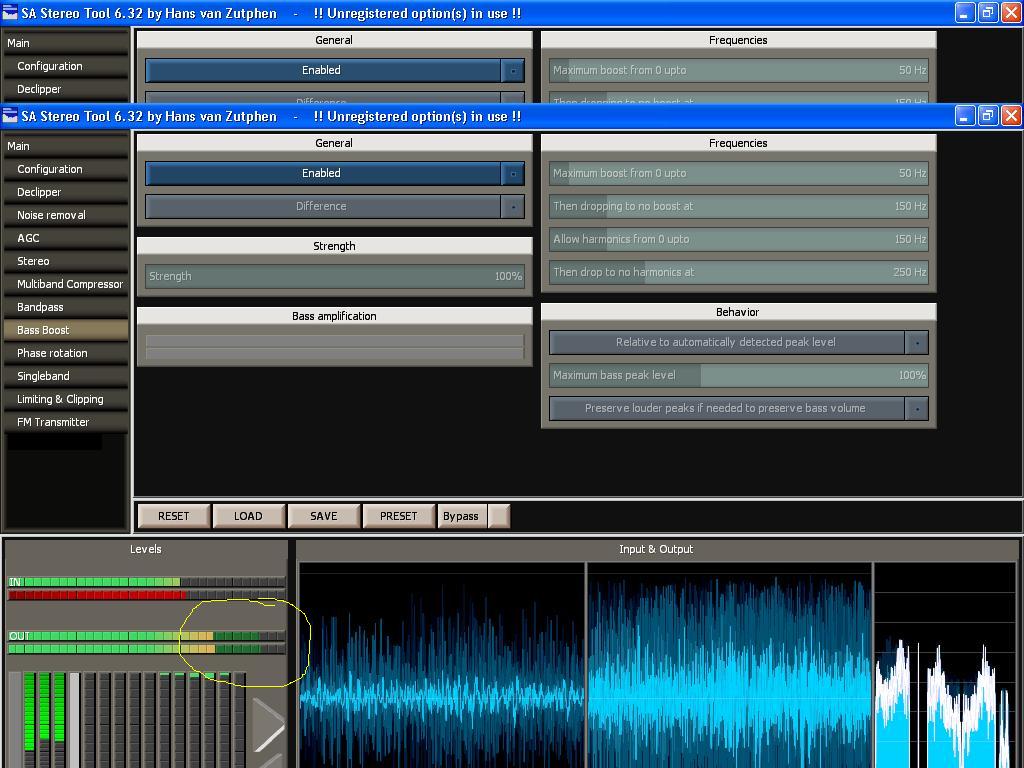1024x768 pixels.
Task: Minimize the back SA Stereo Tool window
Action: 965,13
